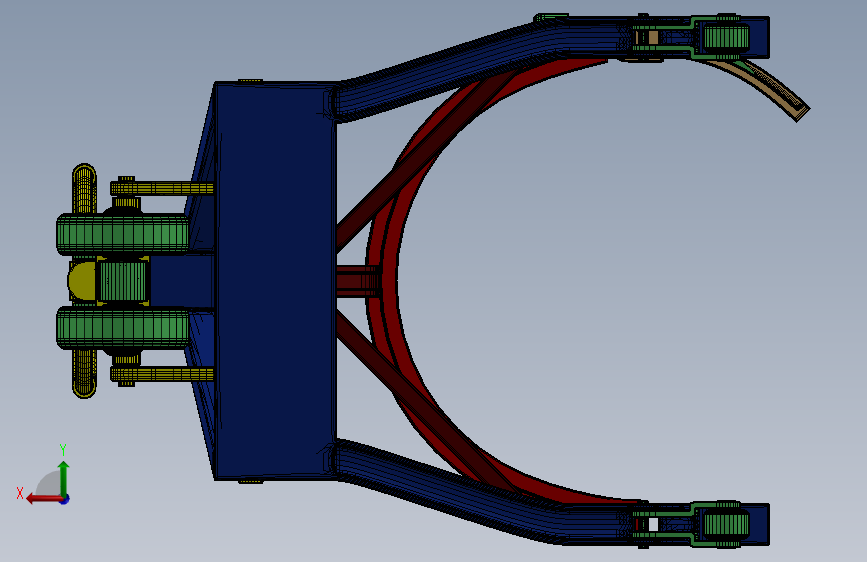Select the lower yellow horizontal rod
This screenshot has height=562, width=867.
[x=162, y=374]
